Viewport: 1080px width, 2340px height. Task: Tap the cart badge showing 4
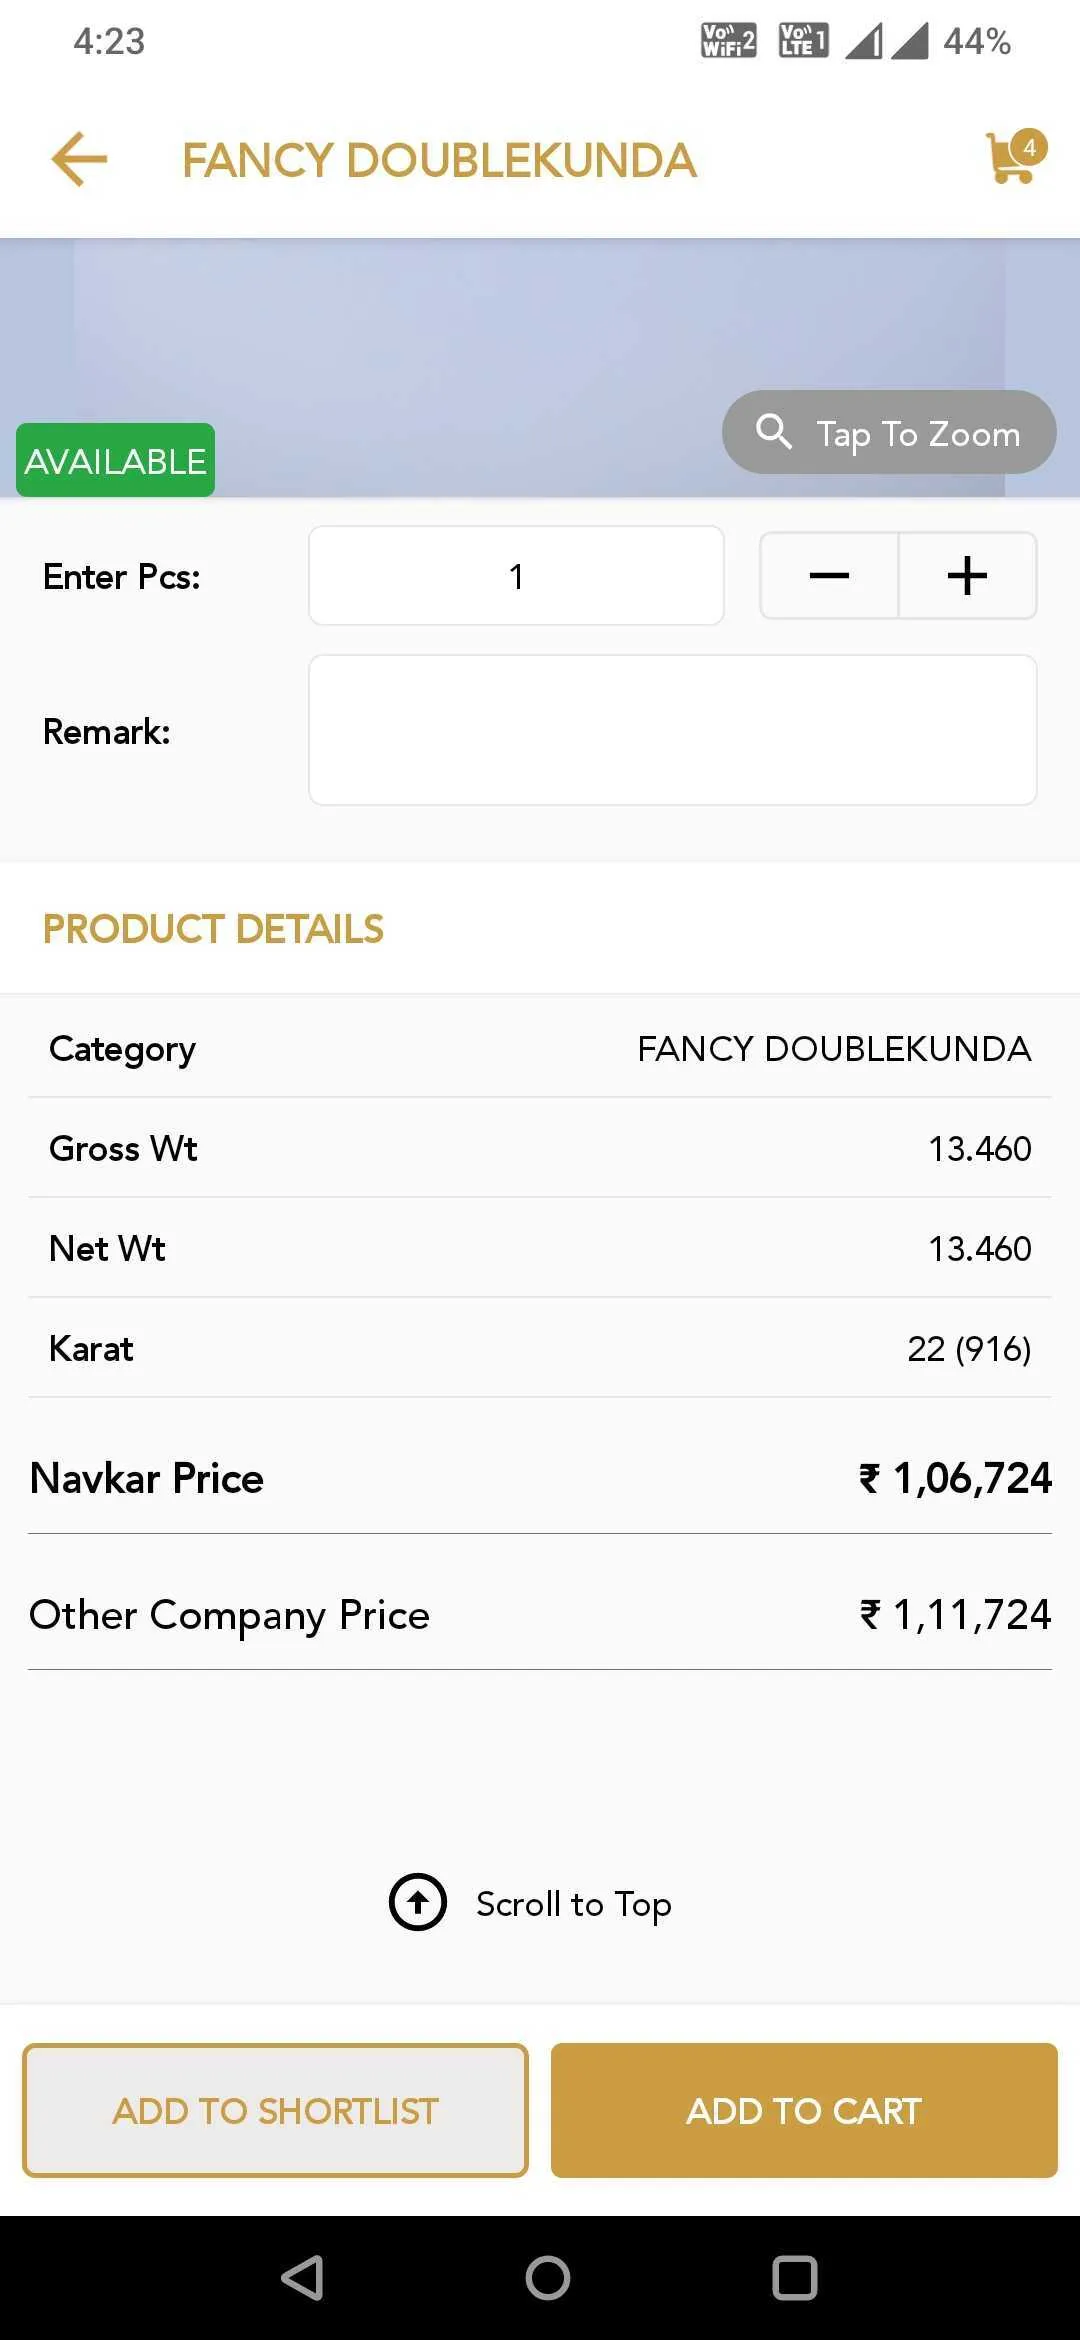click(1029, 147)
